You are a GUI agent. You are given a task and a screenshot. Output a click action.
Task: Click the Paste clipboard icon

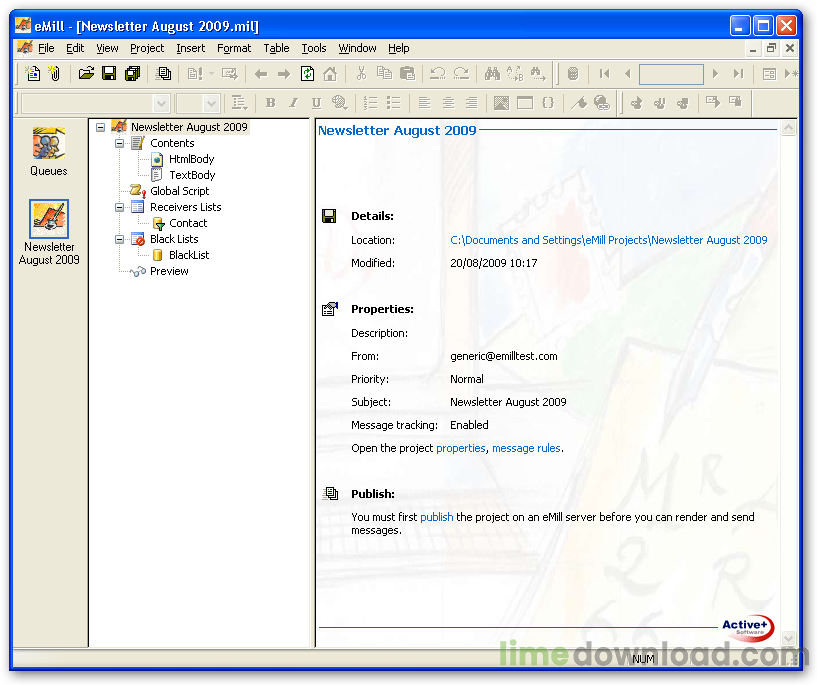tap(407, 74)
